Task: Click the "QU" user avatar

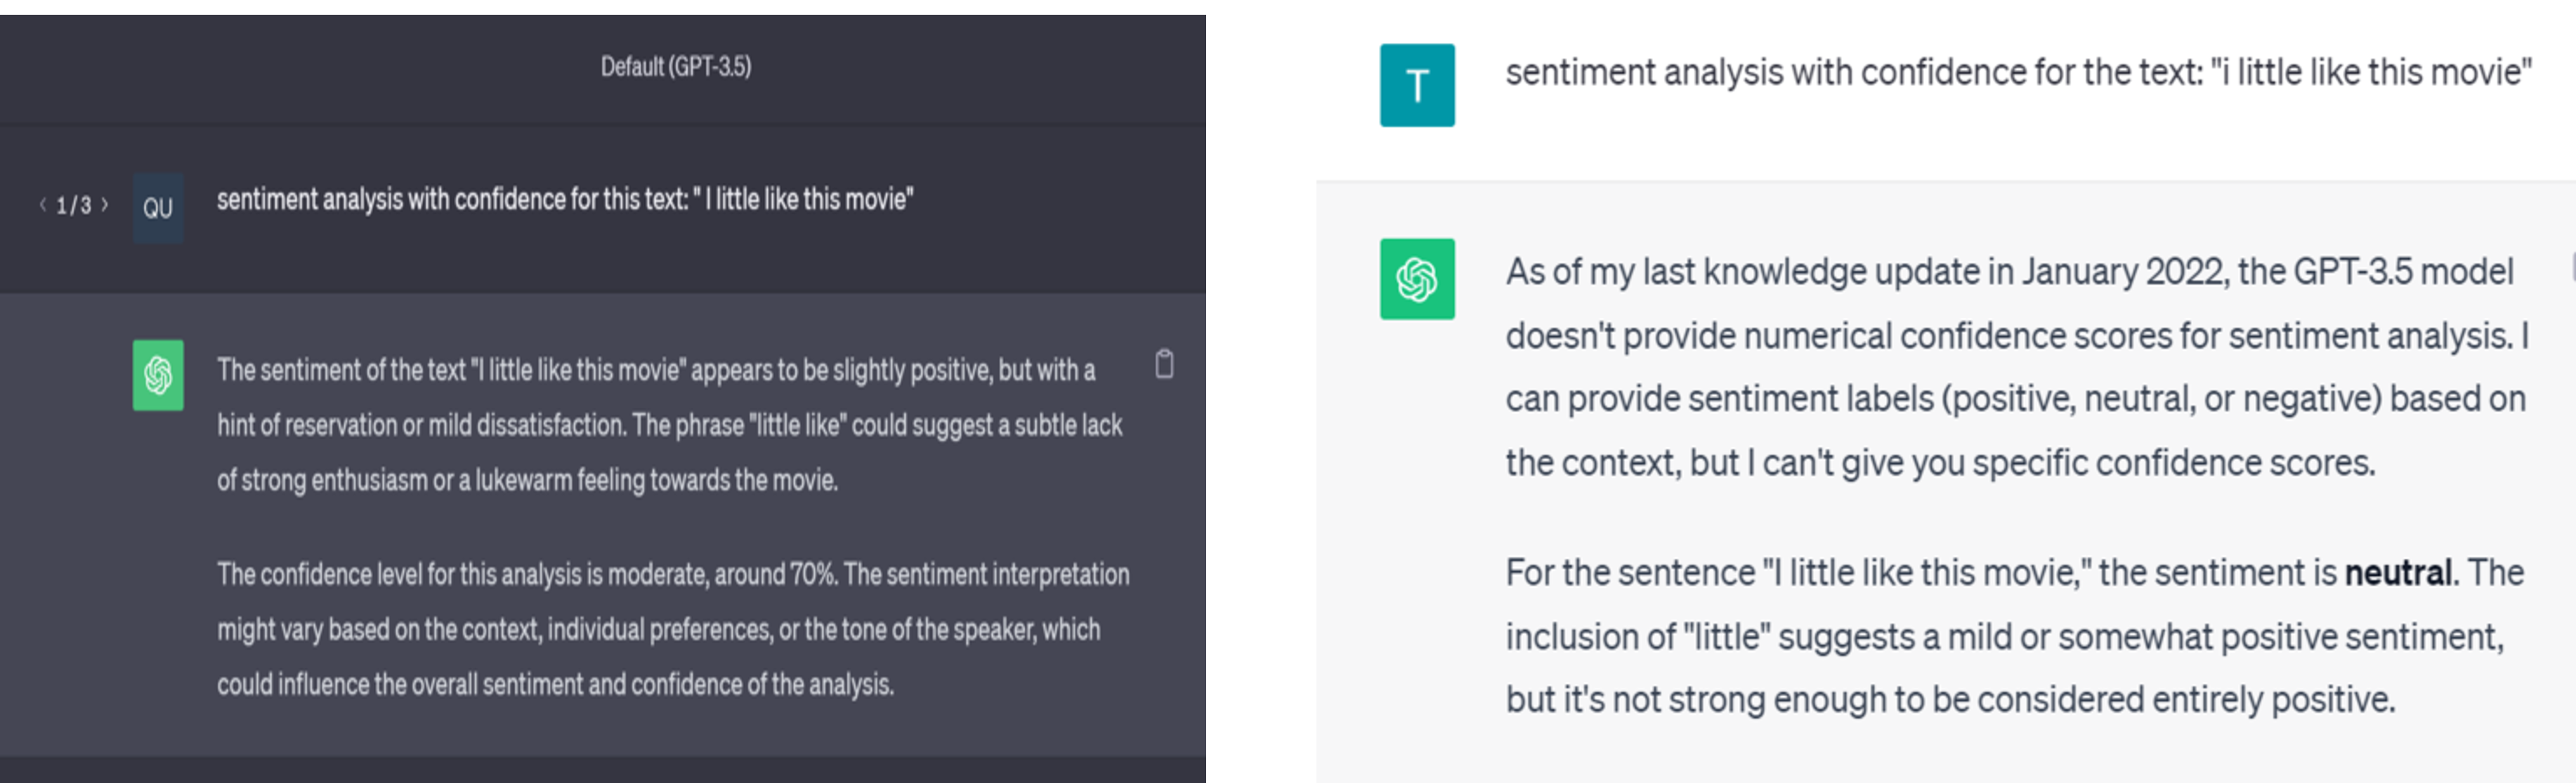Action: pyautogui.click(x=158, y=208)
